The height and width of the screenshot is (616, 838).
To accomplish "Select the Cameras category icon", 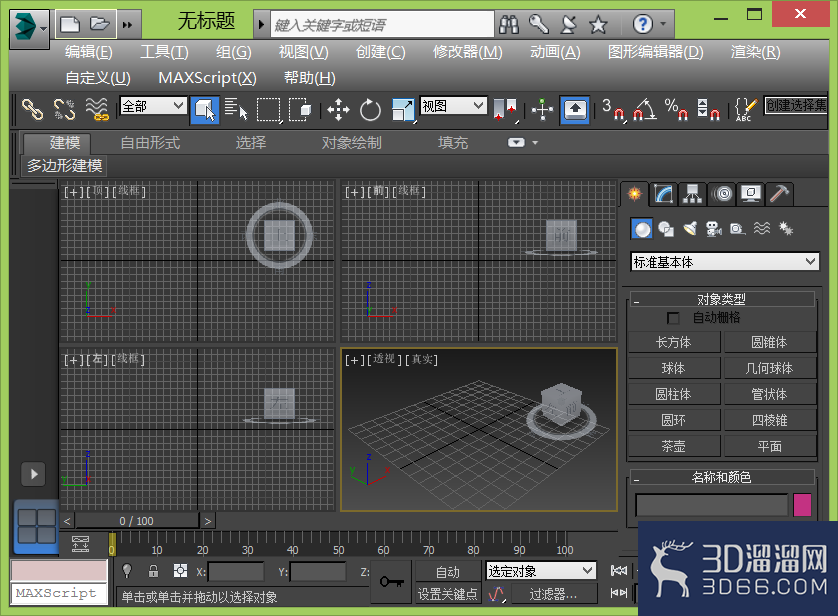I will coord(713,229).
